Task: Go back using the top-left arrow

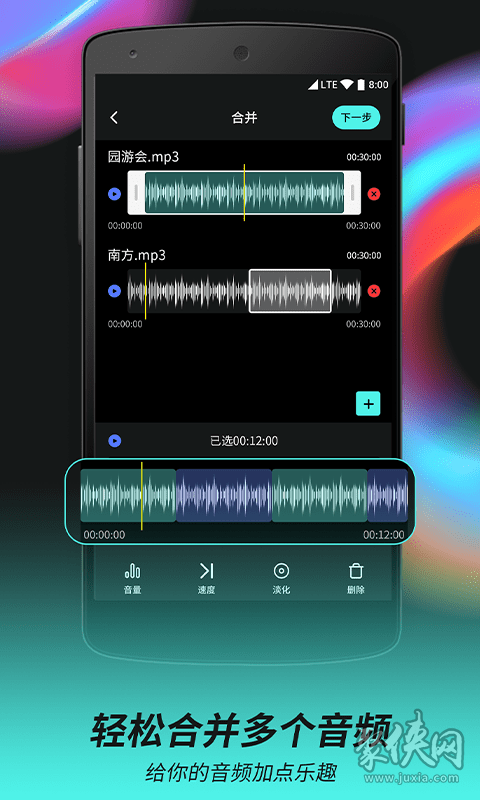Action: (114, 118)
